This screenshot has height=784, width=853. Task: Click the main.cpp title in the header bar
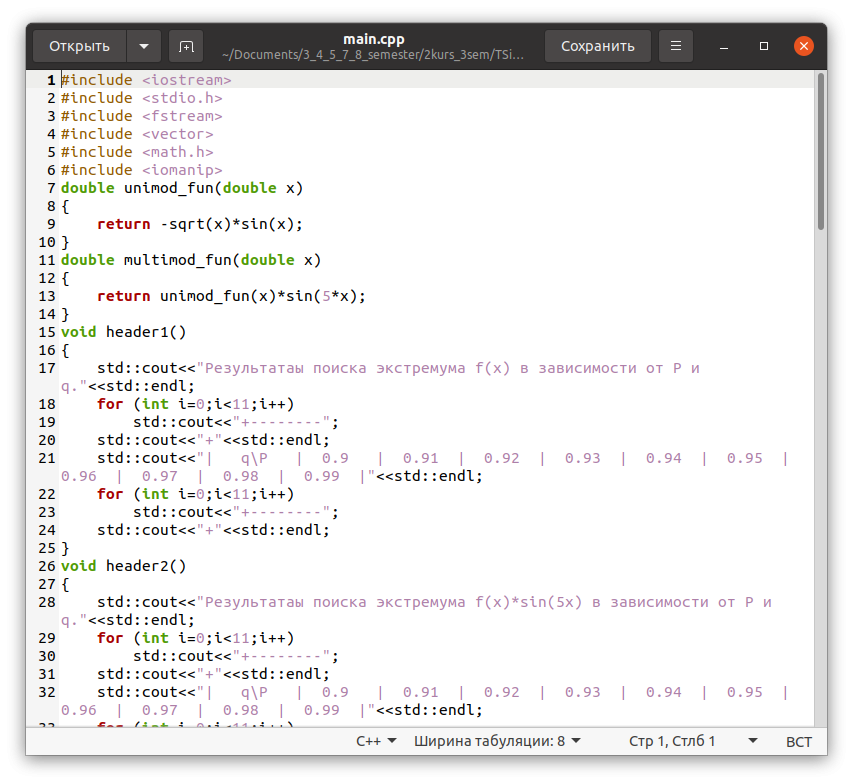tap(373, 39)
